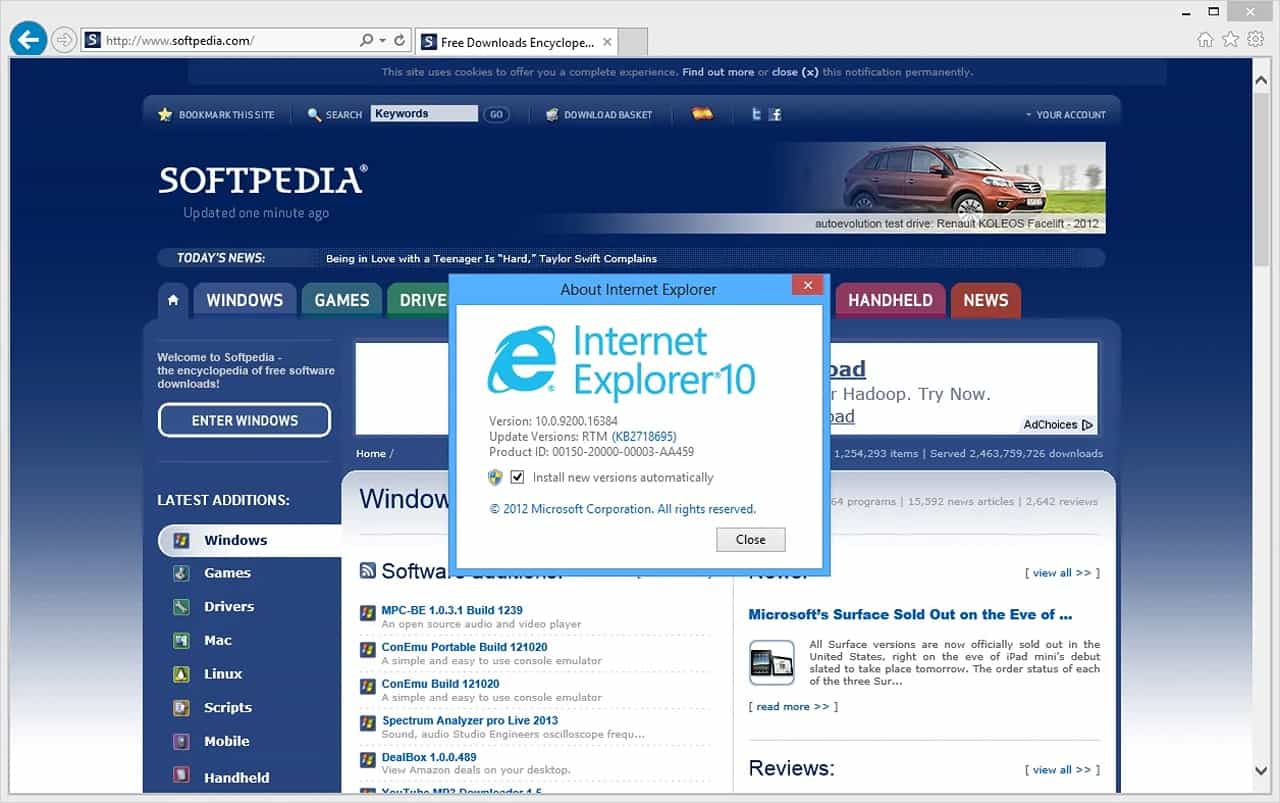Screen dimensions: 1280x803
Task: Select Linux in Latest Additions list
Action: [223, 674]
